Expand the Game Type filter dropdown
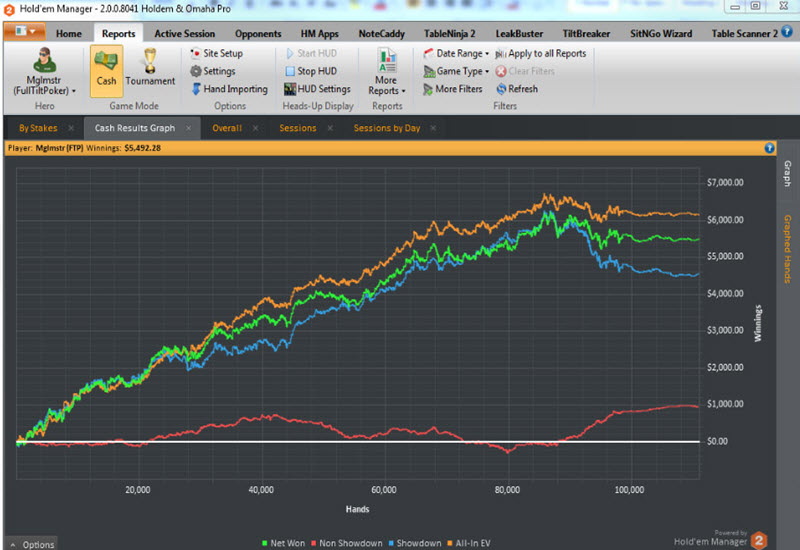This screenshot has width=800, height=550. coord(456,71)
